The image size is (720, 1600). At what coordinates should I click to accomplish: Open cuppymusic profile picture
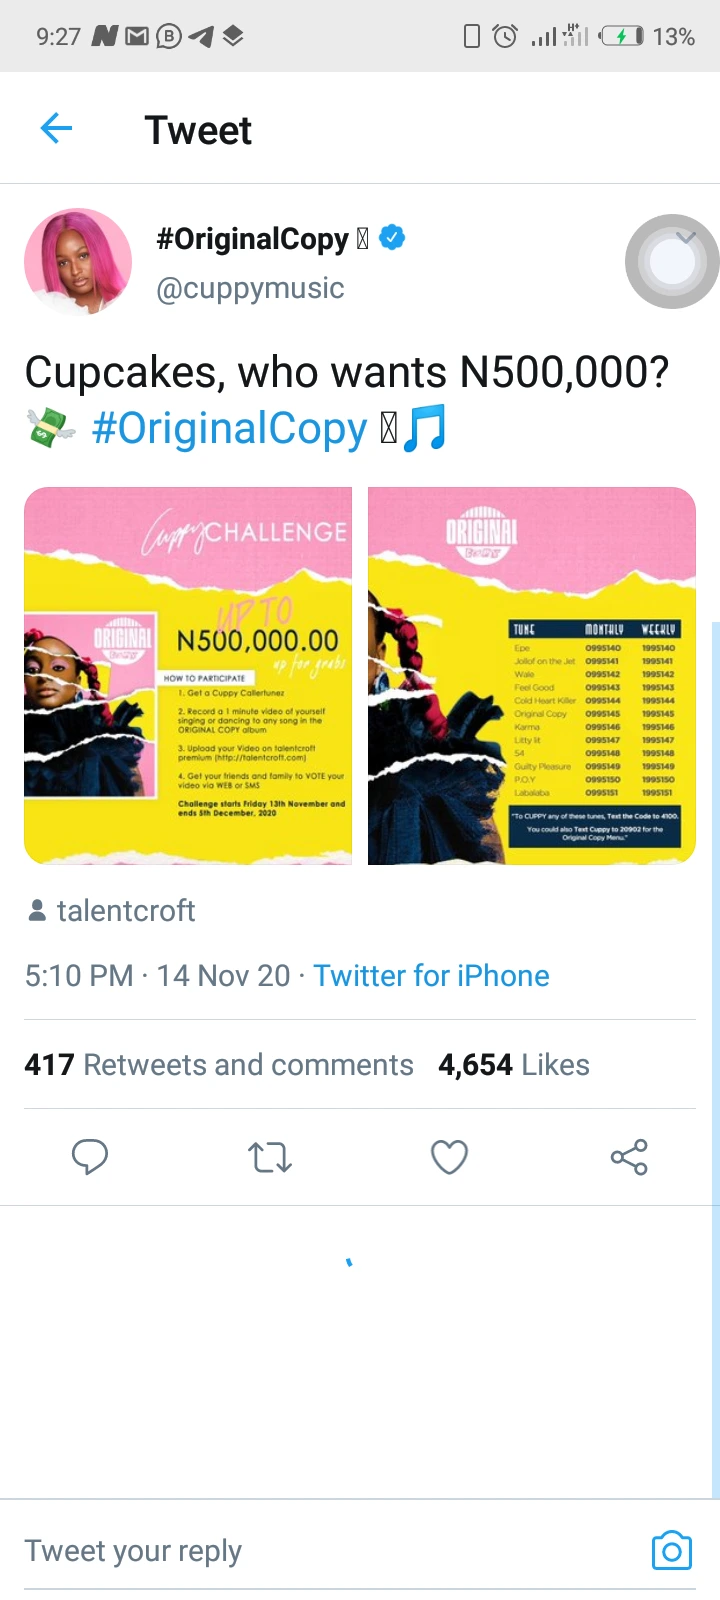[x=78, y=262]
